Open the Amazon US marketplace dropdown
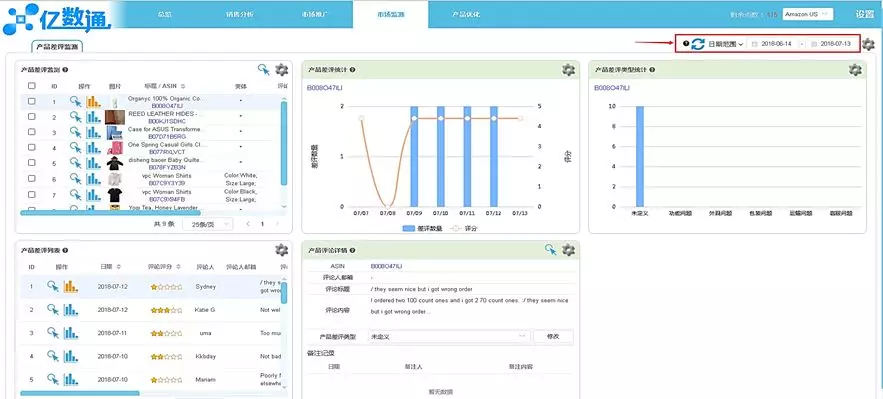The image size is (883, 399). pos(808,14)
